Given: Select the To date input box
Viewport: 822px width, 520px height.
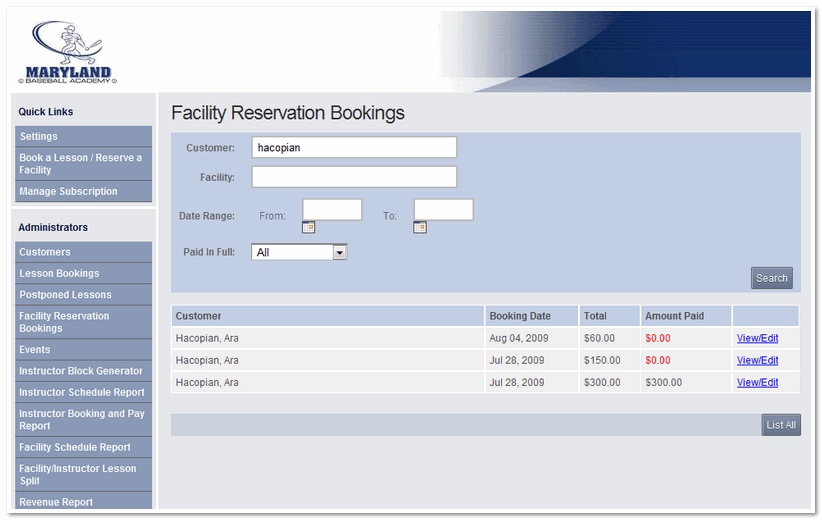Looking at the screenshot, I should (444, 209).
